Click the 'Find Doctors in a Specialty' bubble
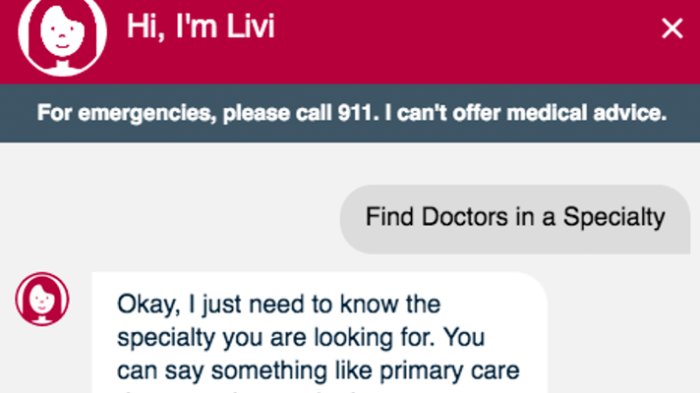Image resolution: width=700 pixels, height=393 pixels. [515, 219]
